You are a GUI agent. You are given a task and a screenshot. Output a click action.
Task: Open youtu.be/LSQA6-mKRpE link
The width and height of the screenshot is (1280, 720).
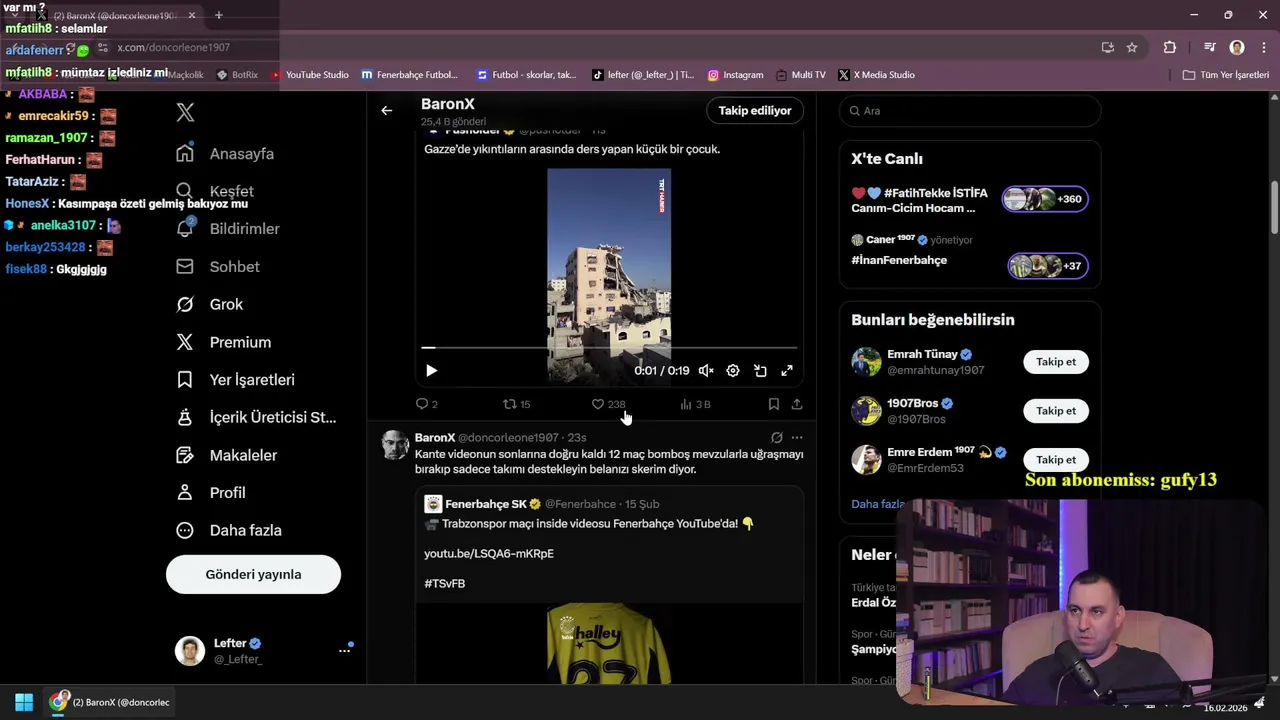[489, 553]
